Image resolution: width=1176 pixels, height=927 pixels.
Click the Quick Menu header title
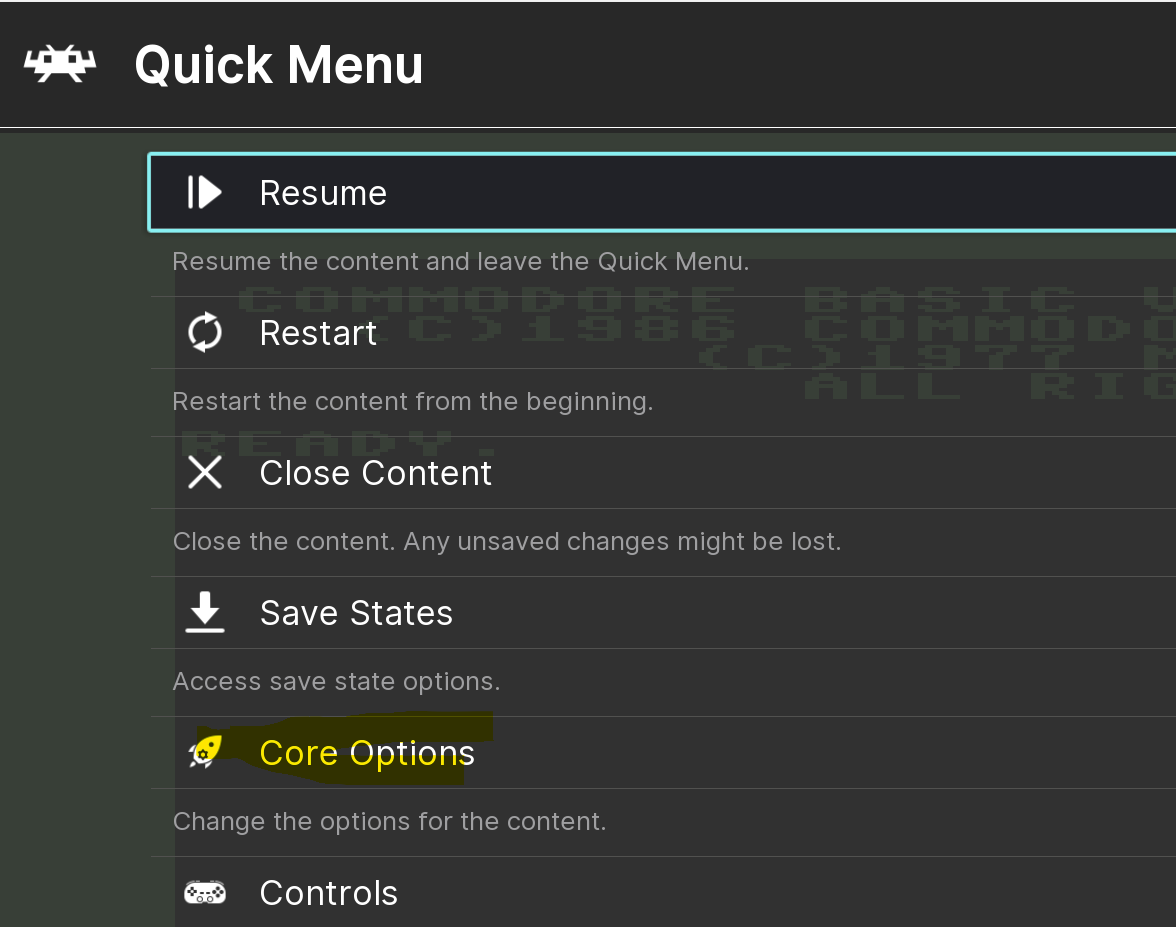(278, 64)
